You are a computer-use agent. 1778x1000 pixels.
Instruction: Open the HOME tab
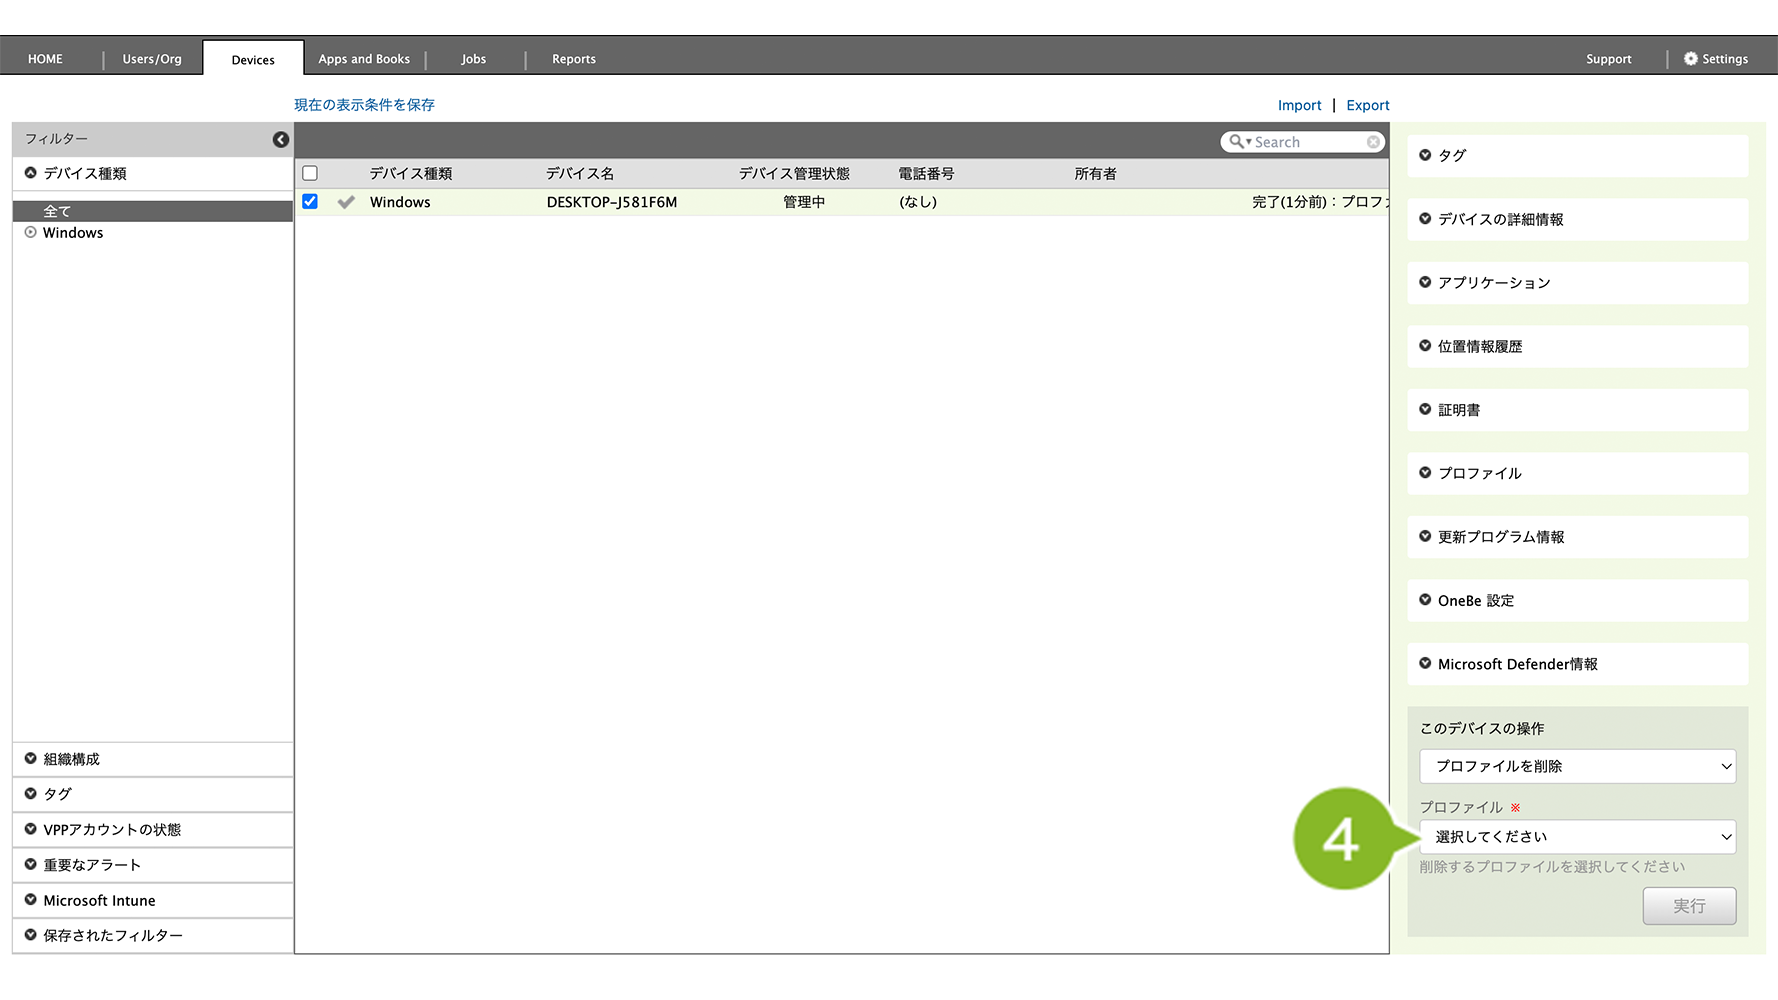[x=45, y=59]
